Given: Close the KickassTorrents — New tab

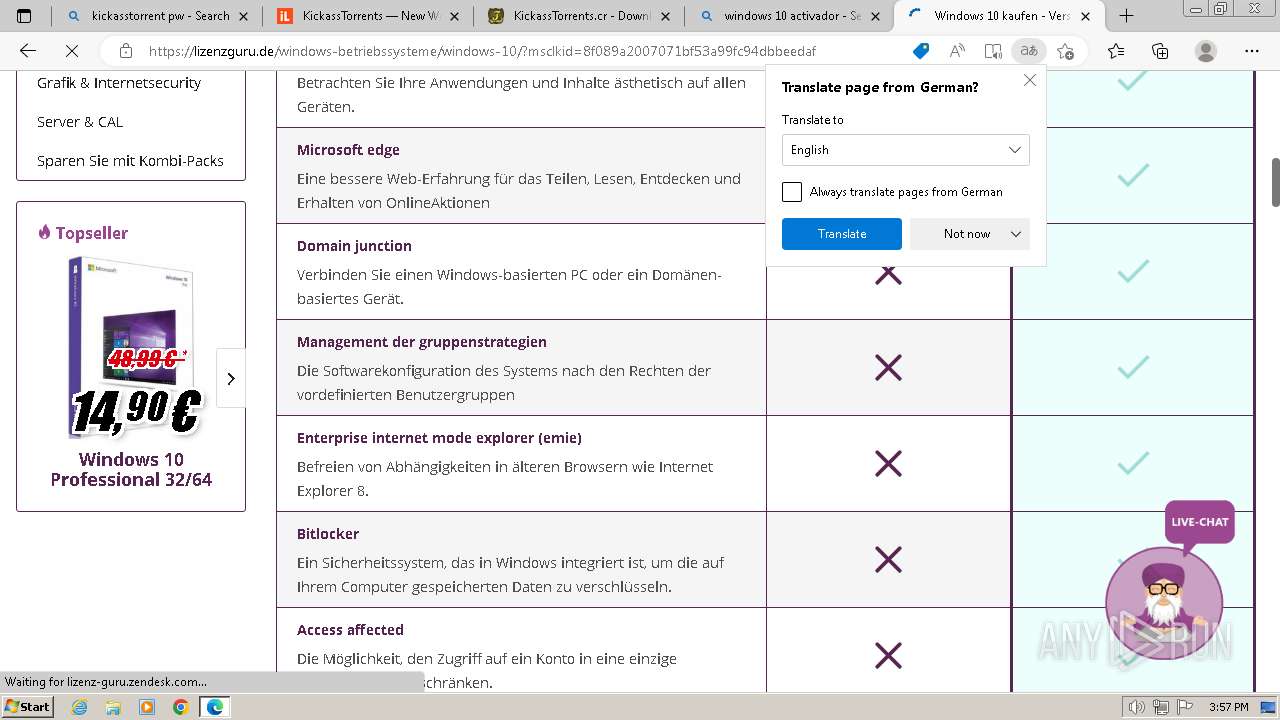Looking at the screenshot, I should click(455, 16).
